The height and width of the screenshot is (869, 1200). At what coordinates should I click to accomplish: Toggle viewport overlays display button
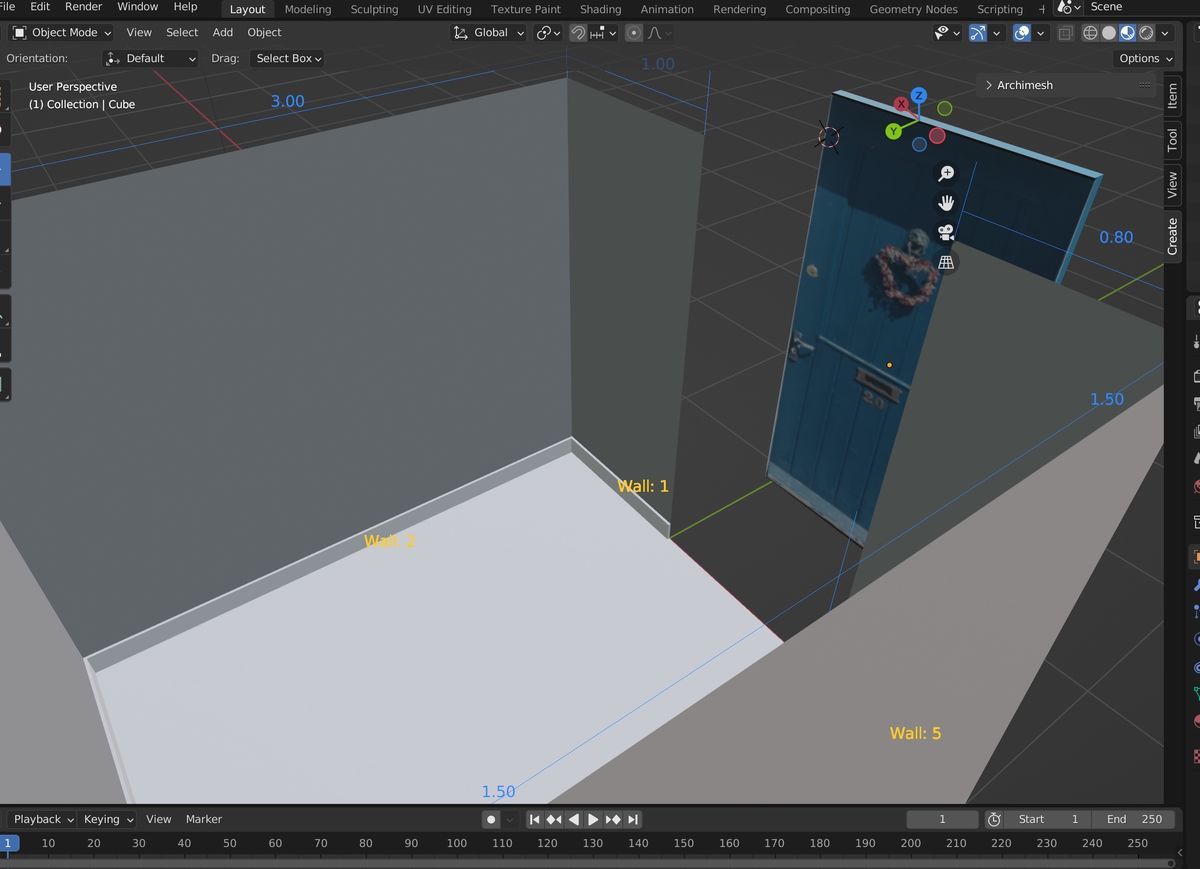tap(1021, 33)
